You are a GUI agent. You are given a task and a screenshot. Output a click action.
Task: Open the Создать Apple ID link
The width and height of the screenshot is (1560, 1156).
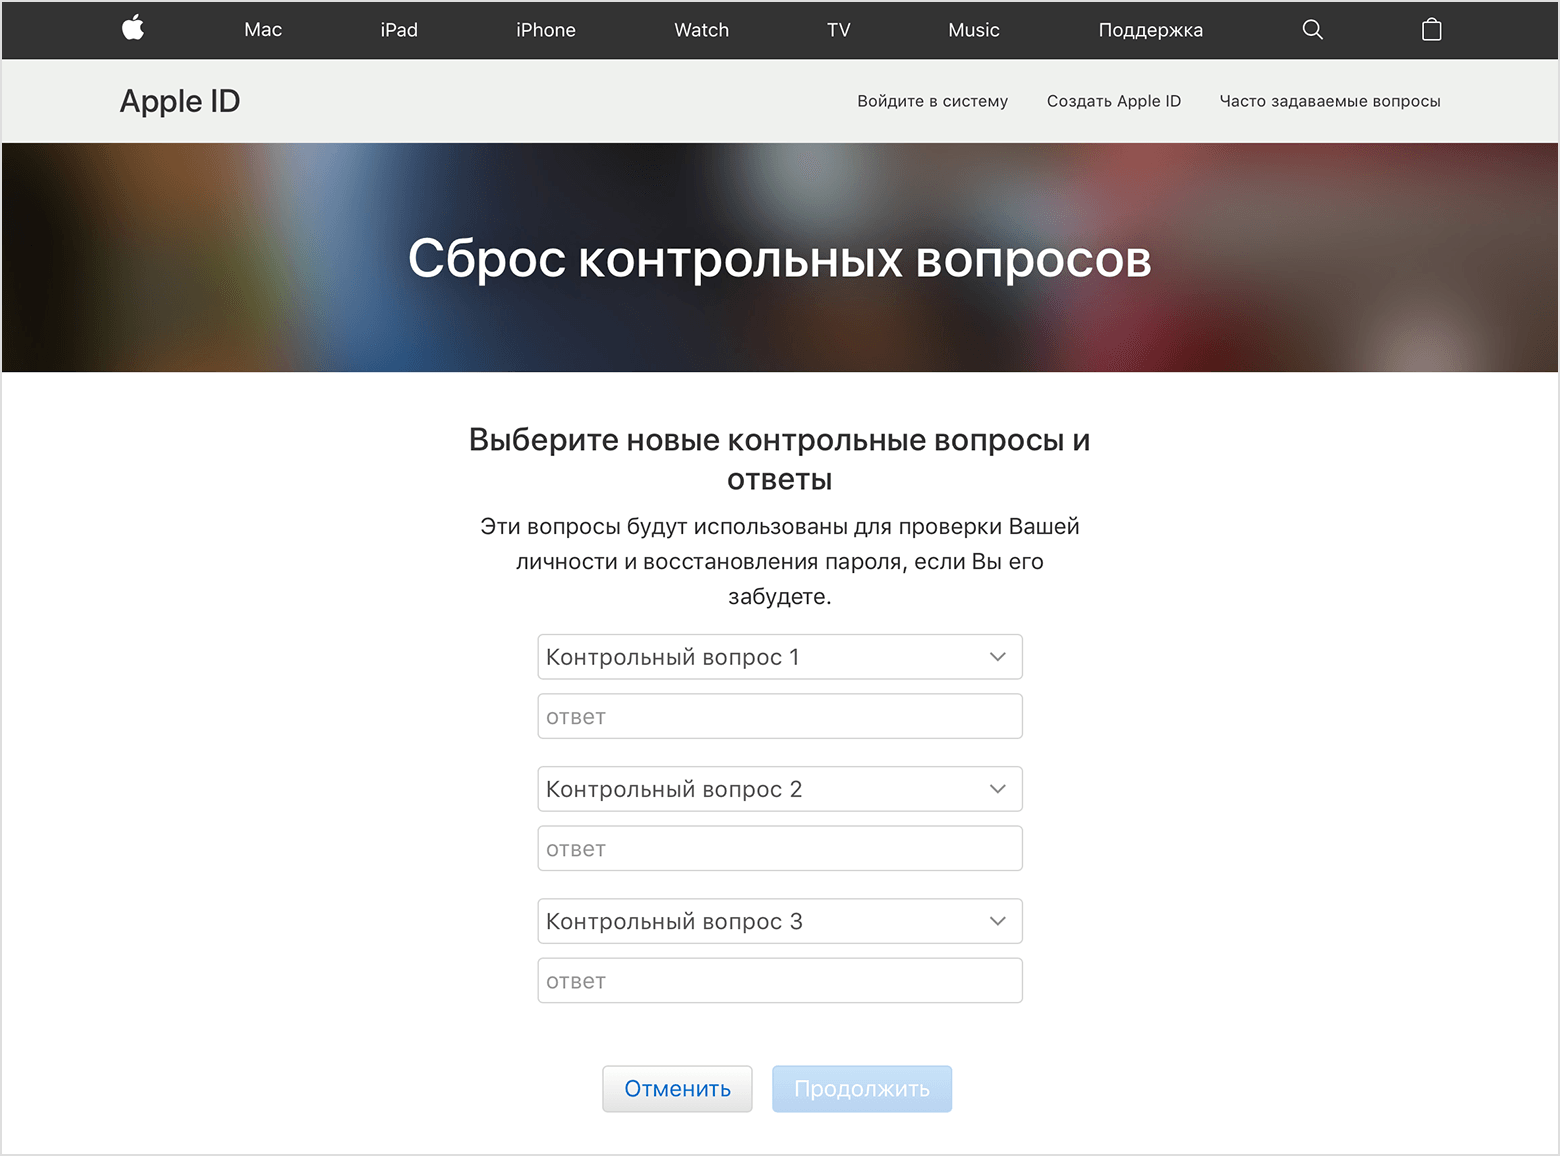point(1113,101)
